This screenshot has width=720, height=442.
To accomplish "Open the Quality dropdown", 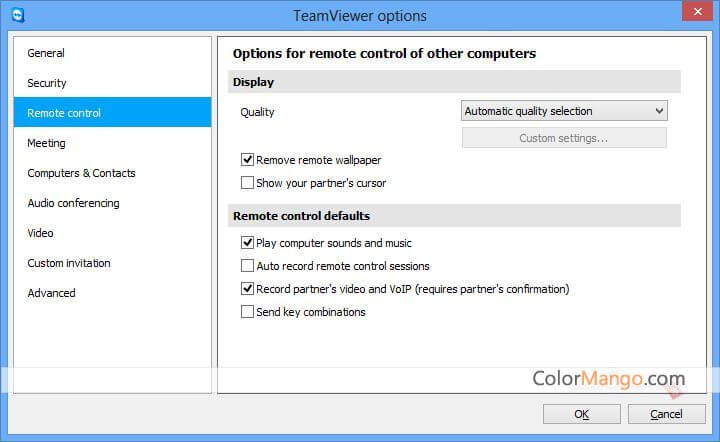I will (x=564, y=111).
